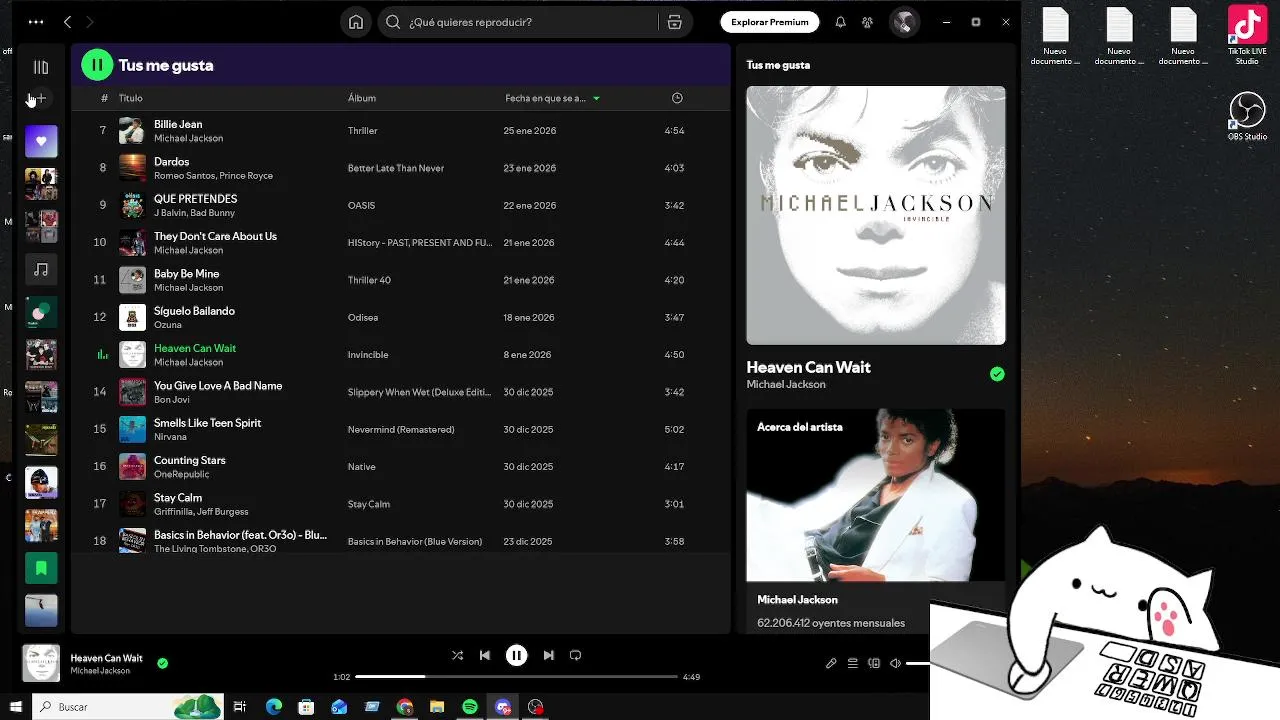This screenshot has width=1280, height=720.
Task: Open the Ozuna artist link
Action: pyautogui.click(x=167, y=325)
